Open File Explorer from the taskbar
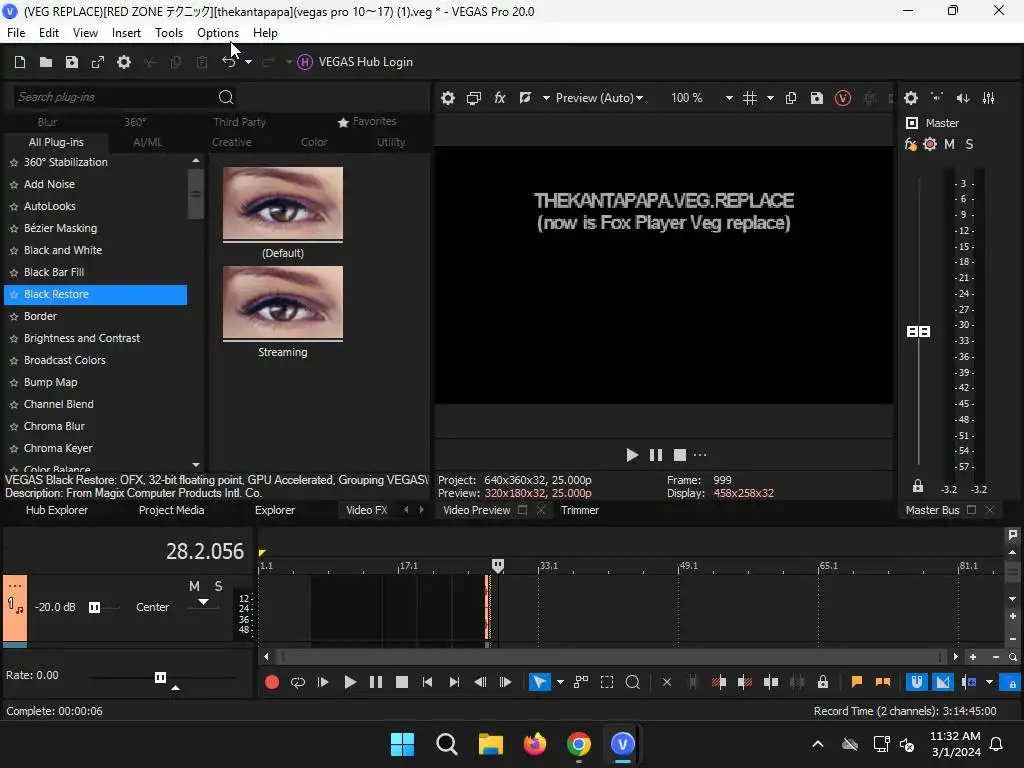The height and width of the screenshot is (768, 1024). pos(490,744)
